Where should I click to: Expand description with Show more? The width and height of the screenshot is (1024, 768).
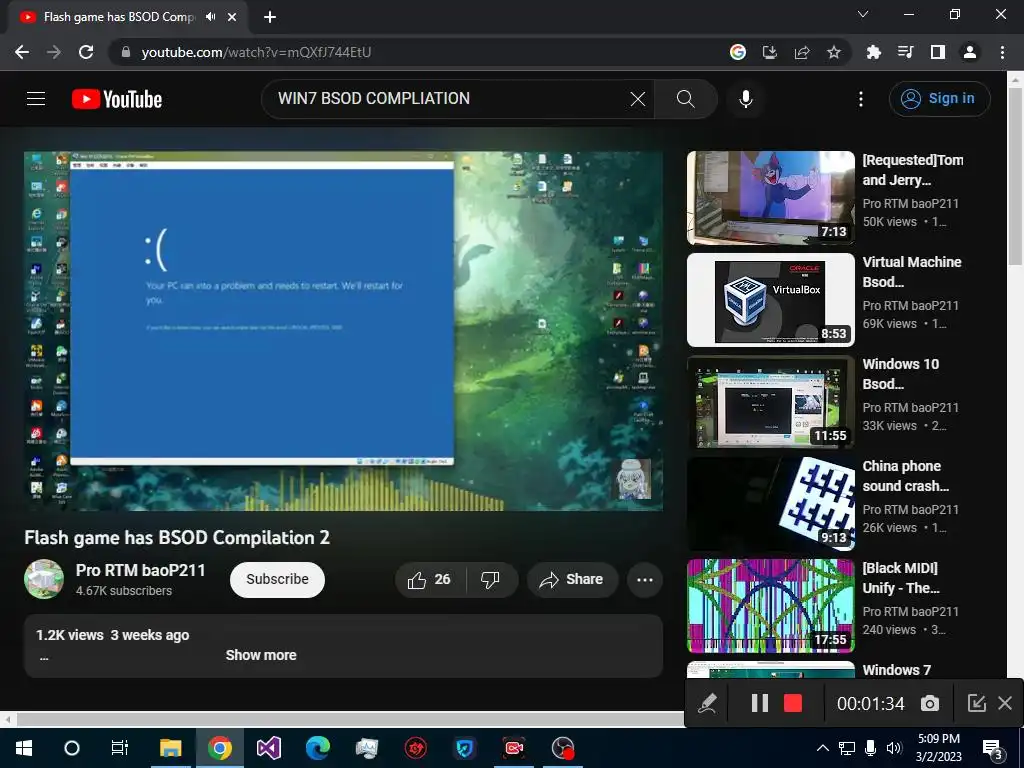coord(261,655)
